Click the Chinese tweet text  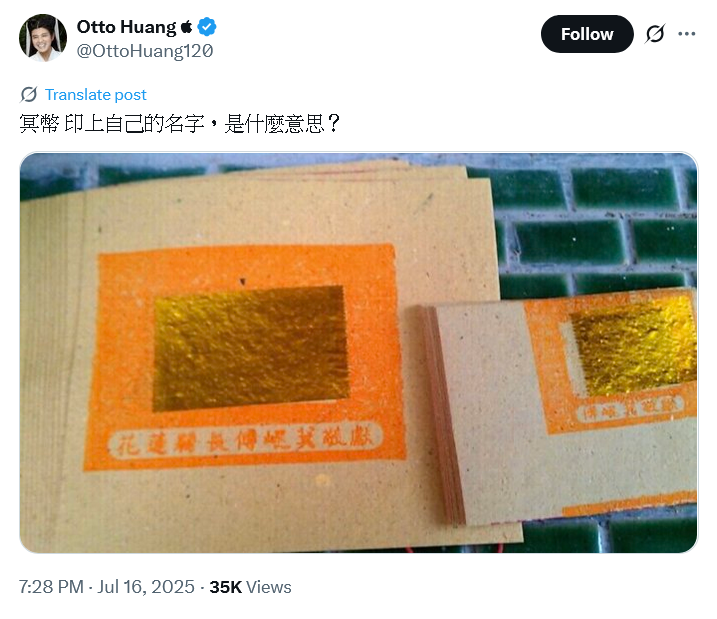[x=180, y=123]
